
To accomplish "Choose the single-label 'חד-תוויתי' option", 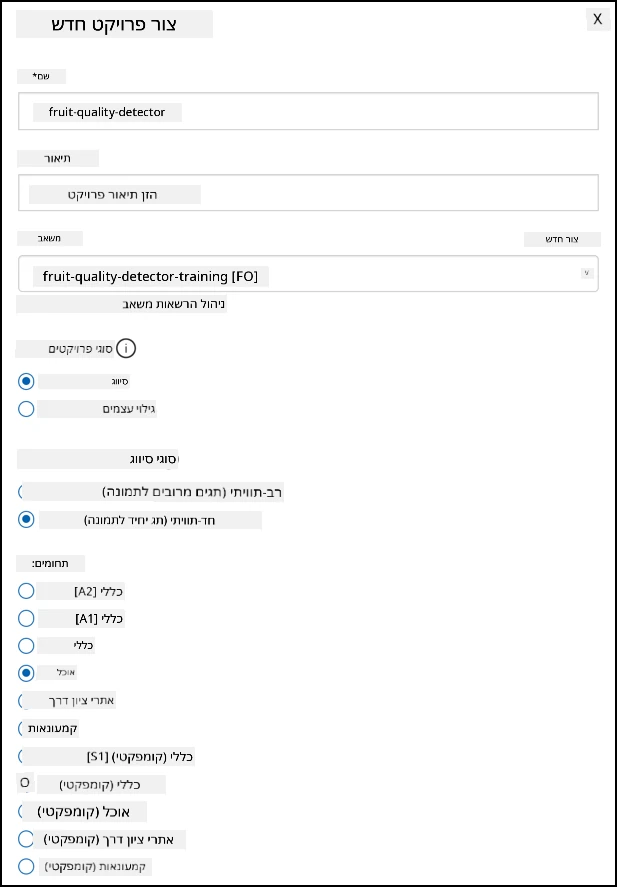I will pos(26,519).
